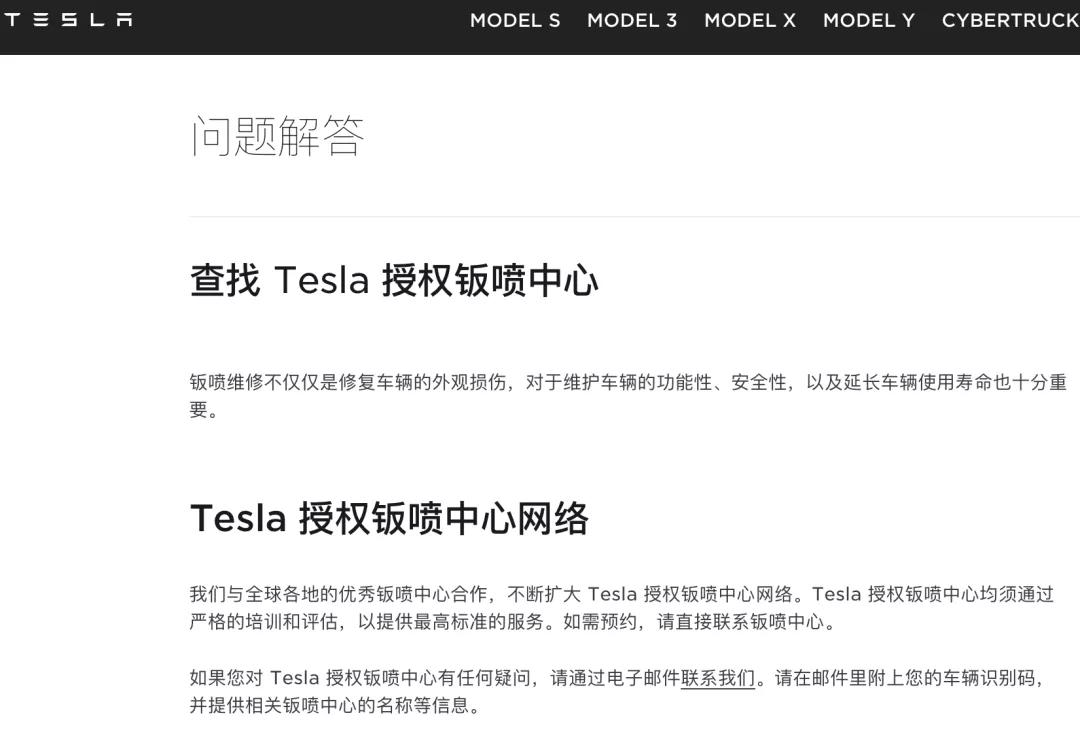Click the 查找 Tesla 授权钣喷中心 heading
The height and width of the screenshot is (730, 1080).
394,281
